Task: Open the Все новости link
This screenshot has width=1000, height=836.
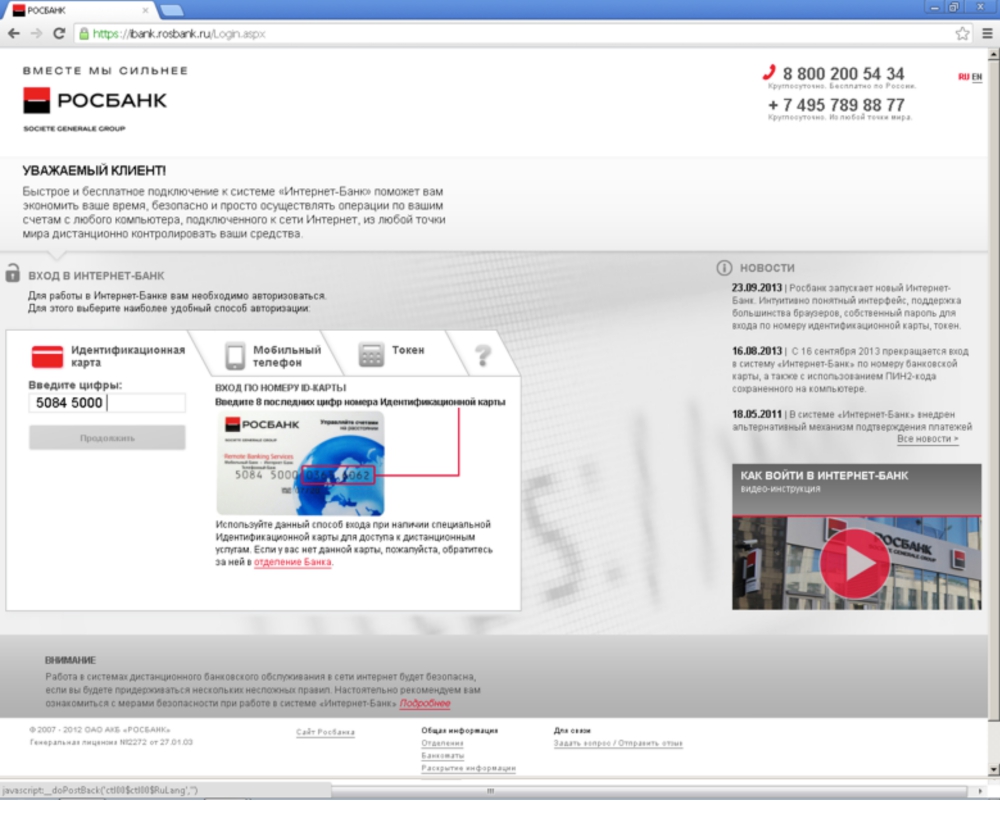Action: [x=927, y=439]
